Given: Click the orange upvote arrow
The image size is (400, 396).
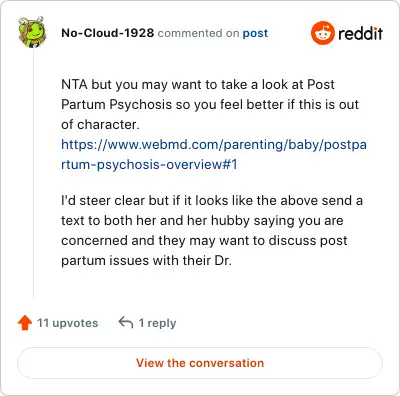Looking at the screenshot, I should coord(25,323).
